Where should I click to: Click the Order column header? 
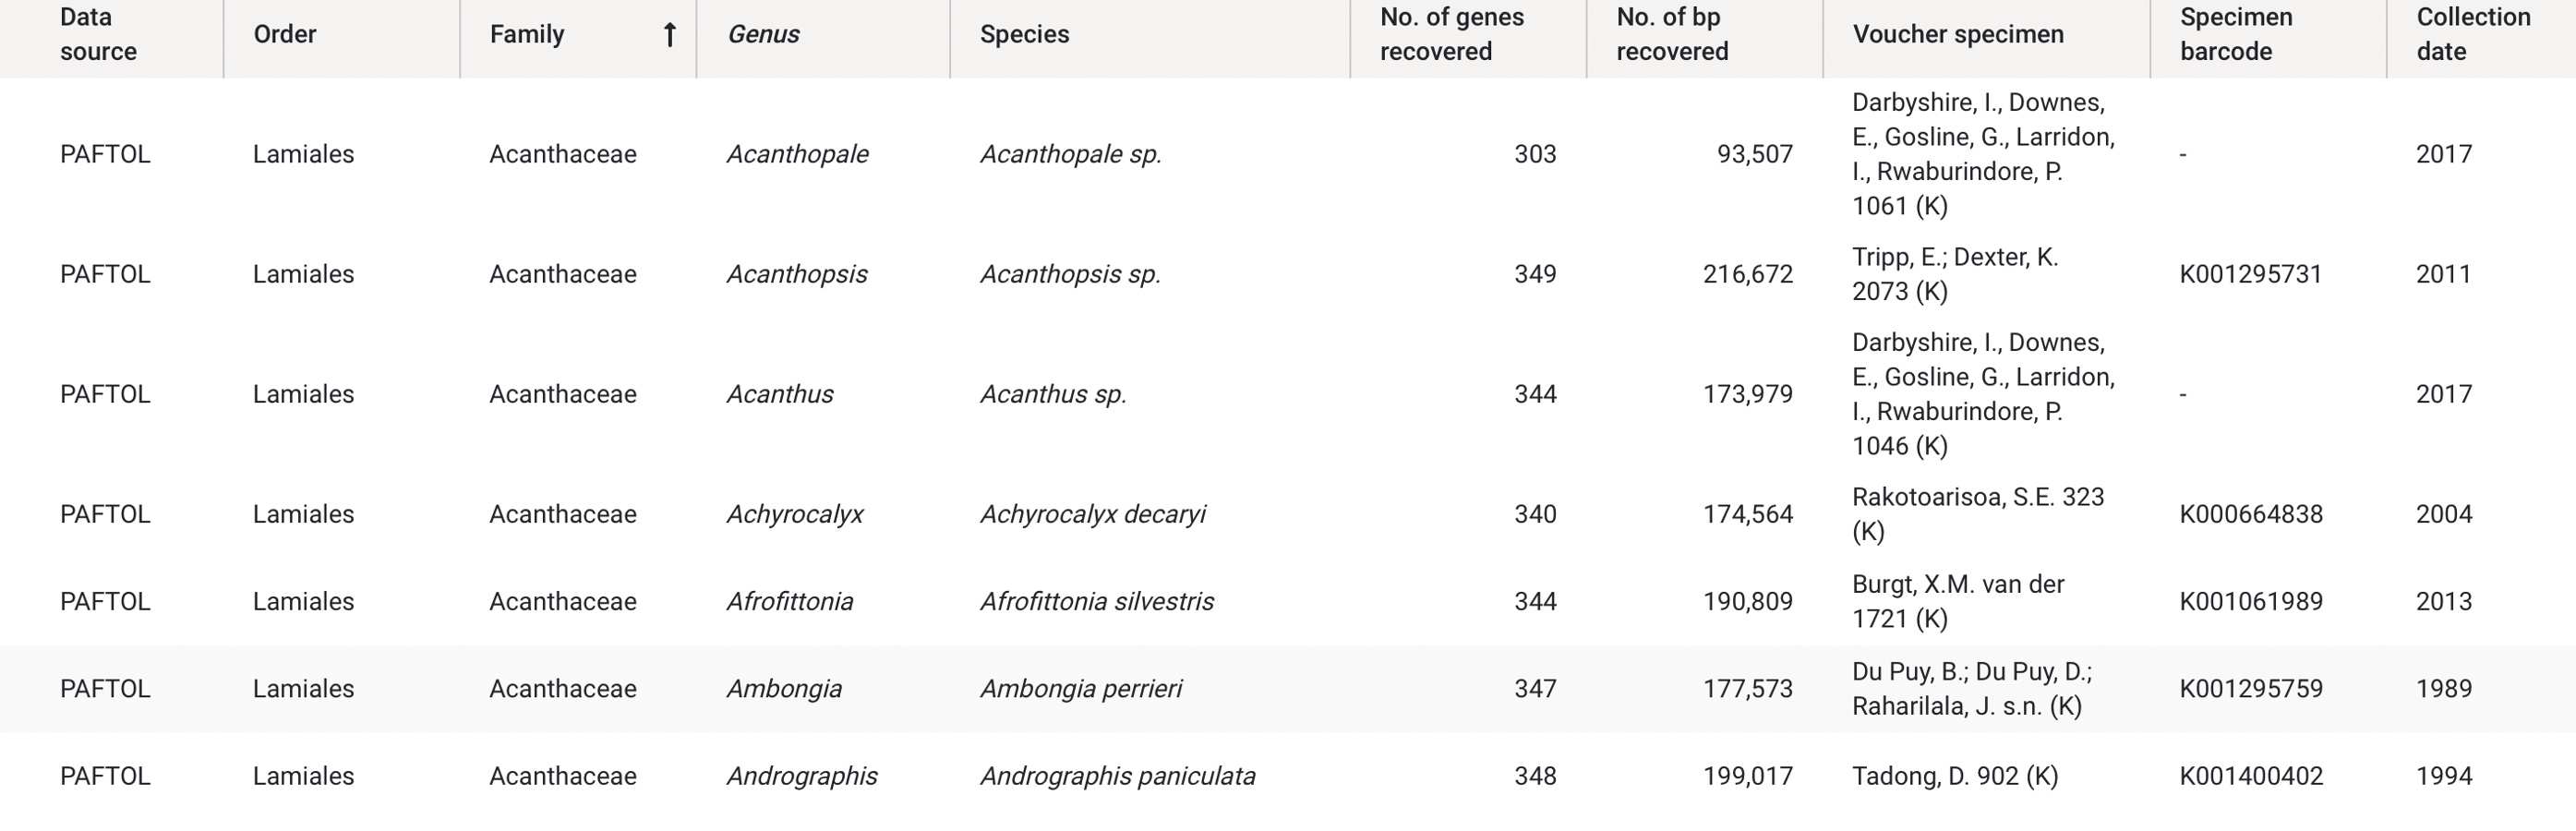pyautogui.click(x=285, y=34)
